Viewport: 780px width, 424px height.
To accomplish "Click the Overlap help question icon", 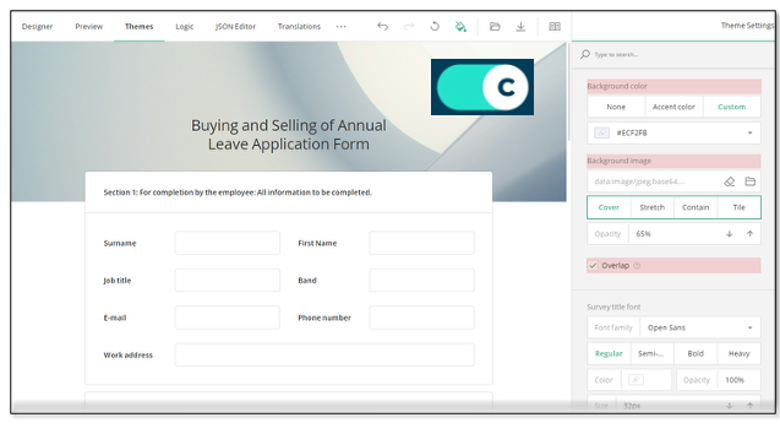I will pyautogui.click(x=637, y=266).
